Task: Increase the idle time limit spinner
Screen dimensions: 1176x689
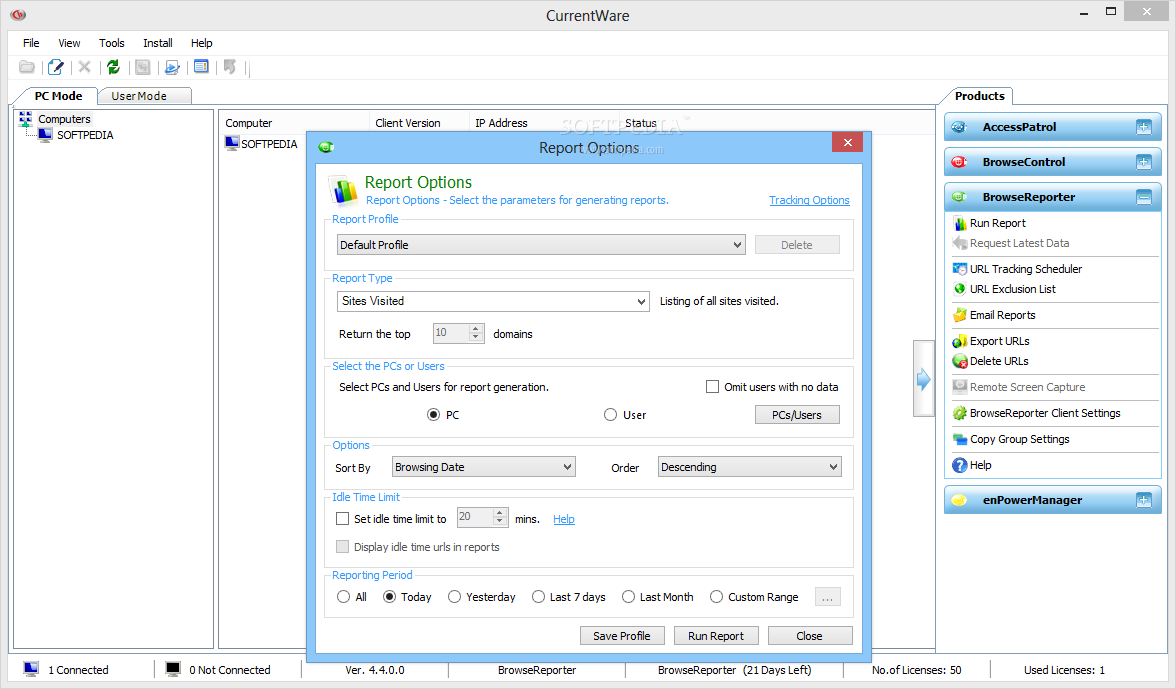Action: point(500,513)
